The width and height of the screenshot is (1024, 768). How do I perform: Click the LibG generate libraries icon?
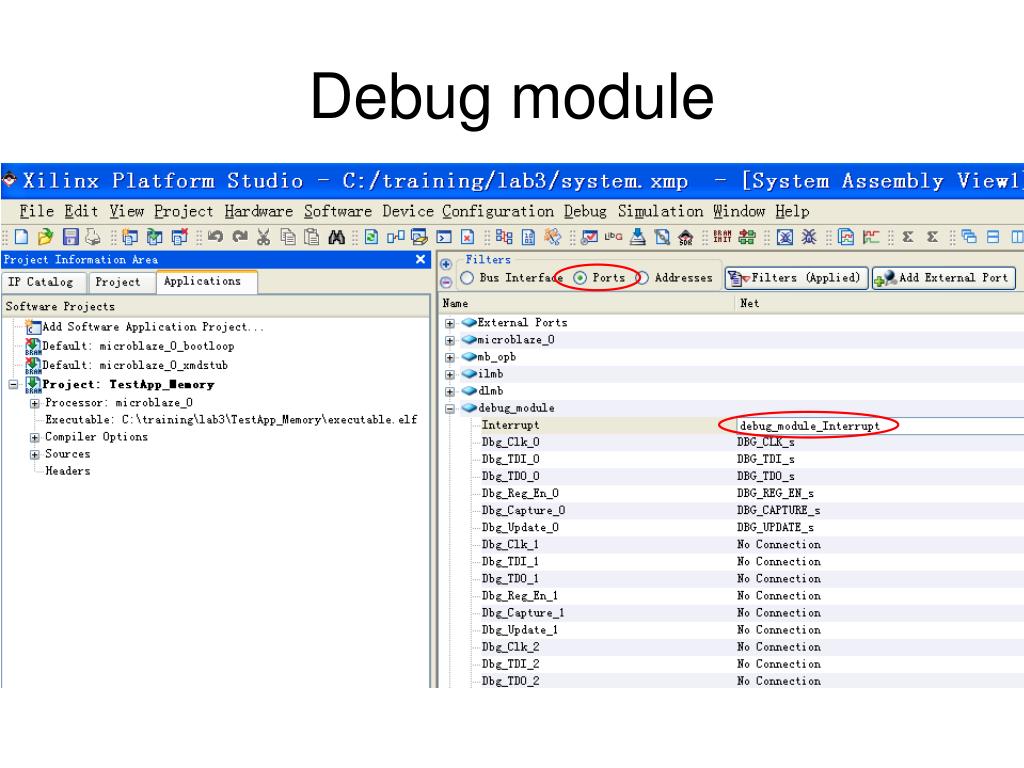(613, 237)
